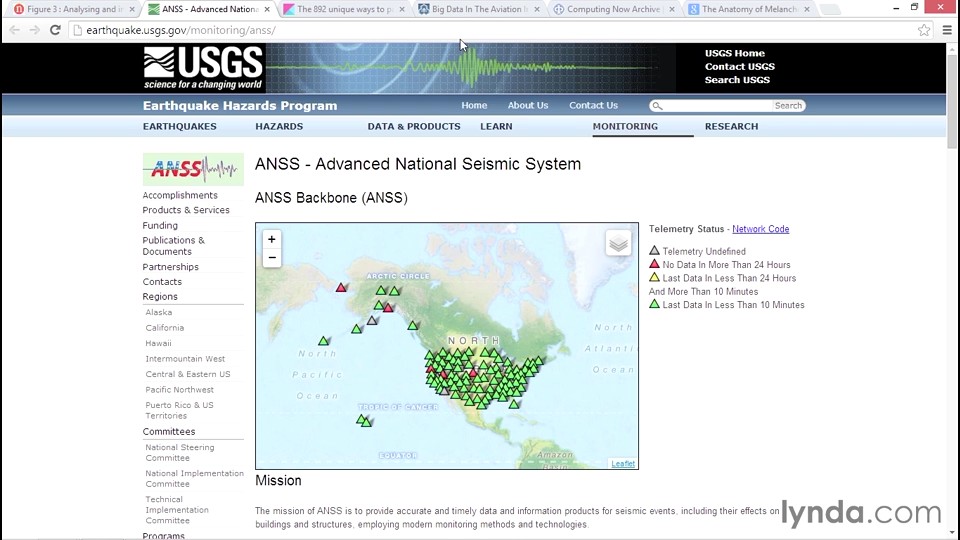Click the gray station triangle in southern Alaska

(372, 320)
